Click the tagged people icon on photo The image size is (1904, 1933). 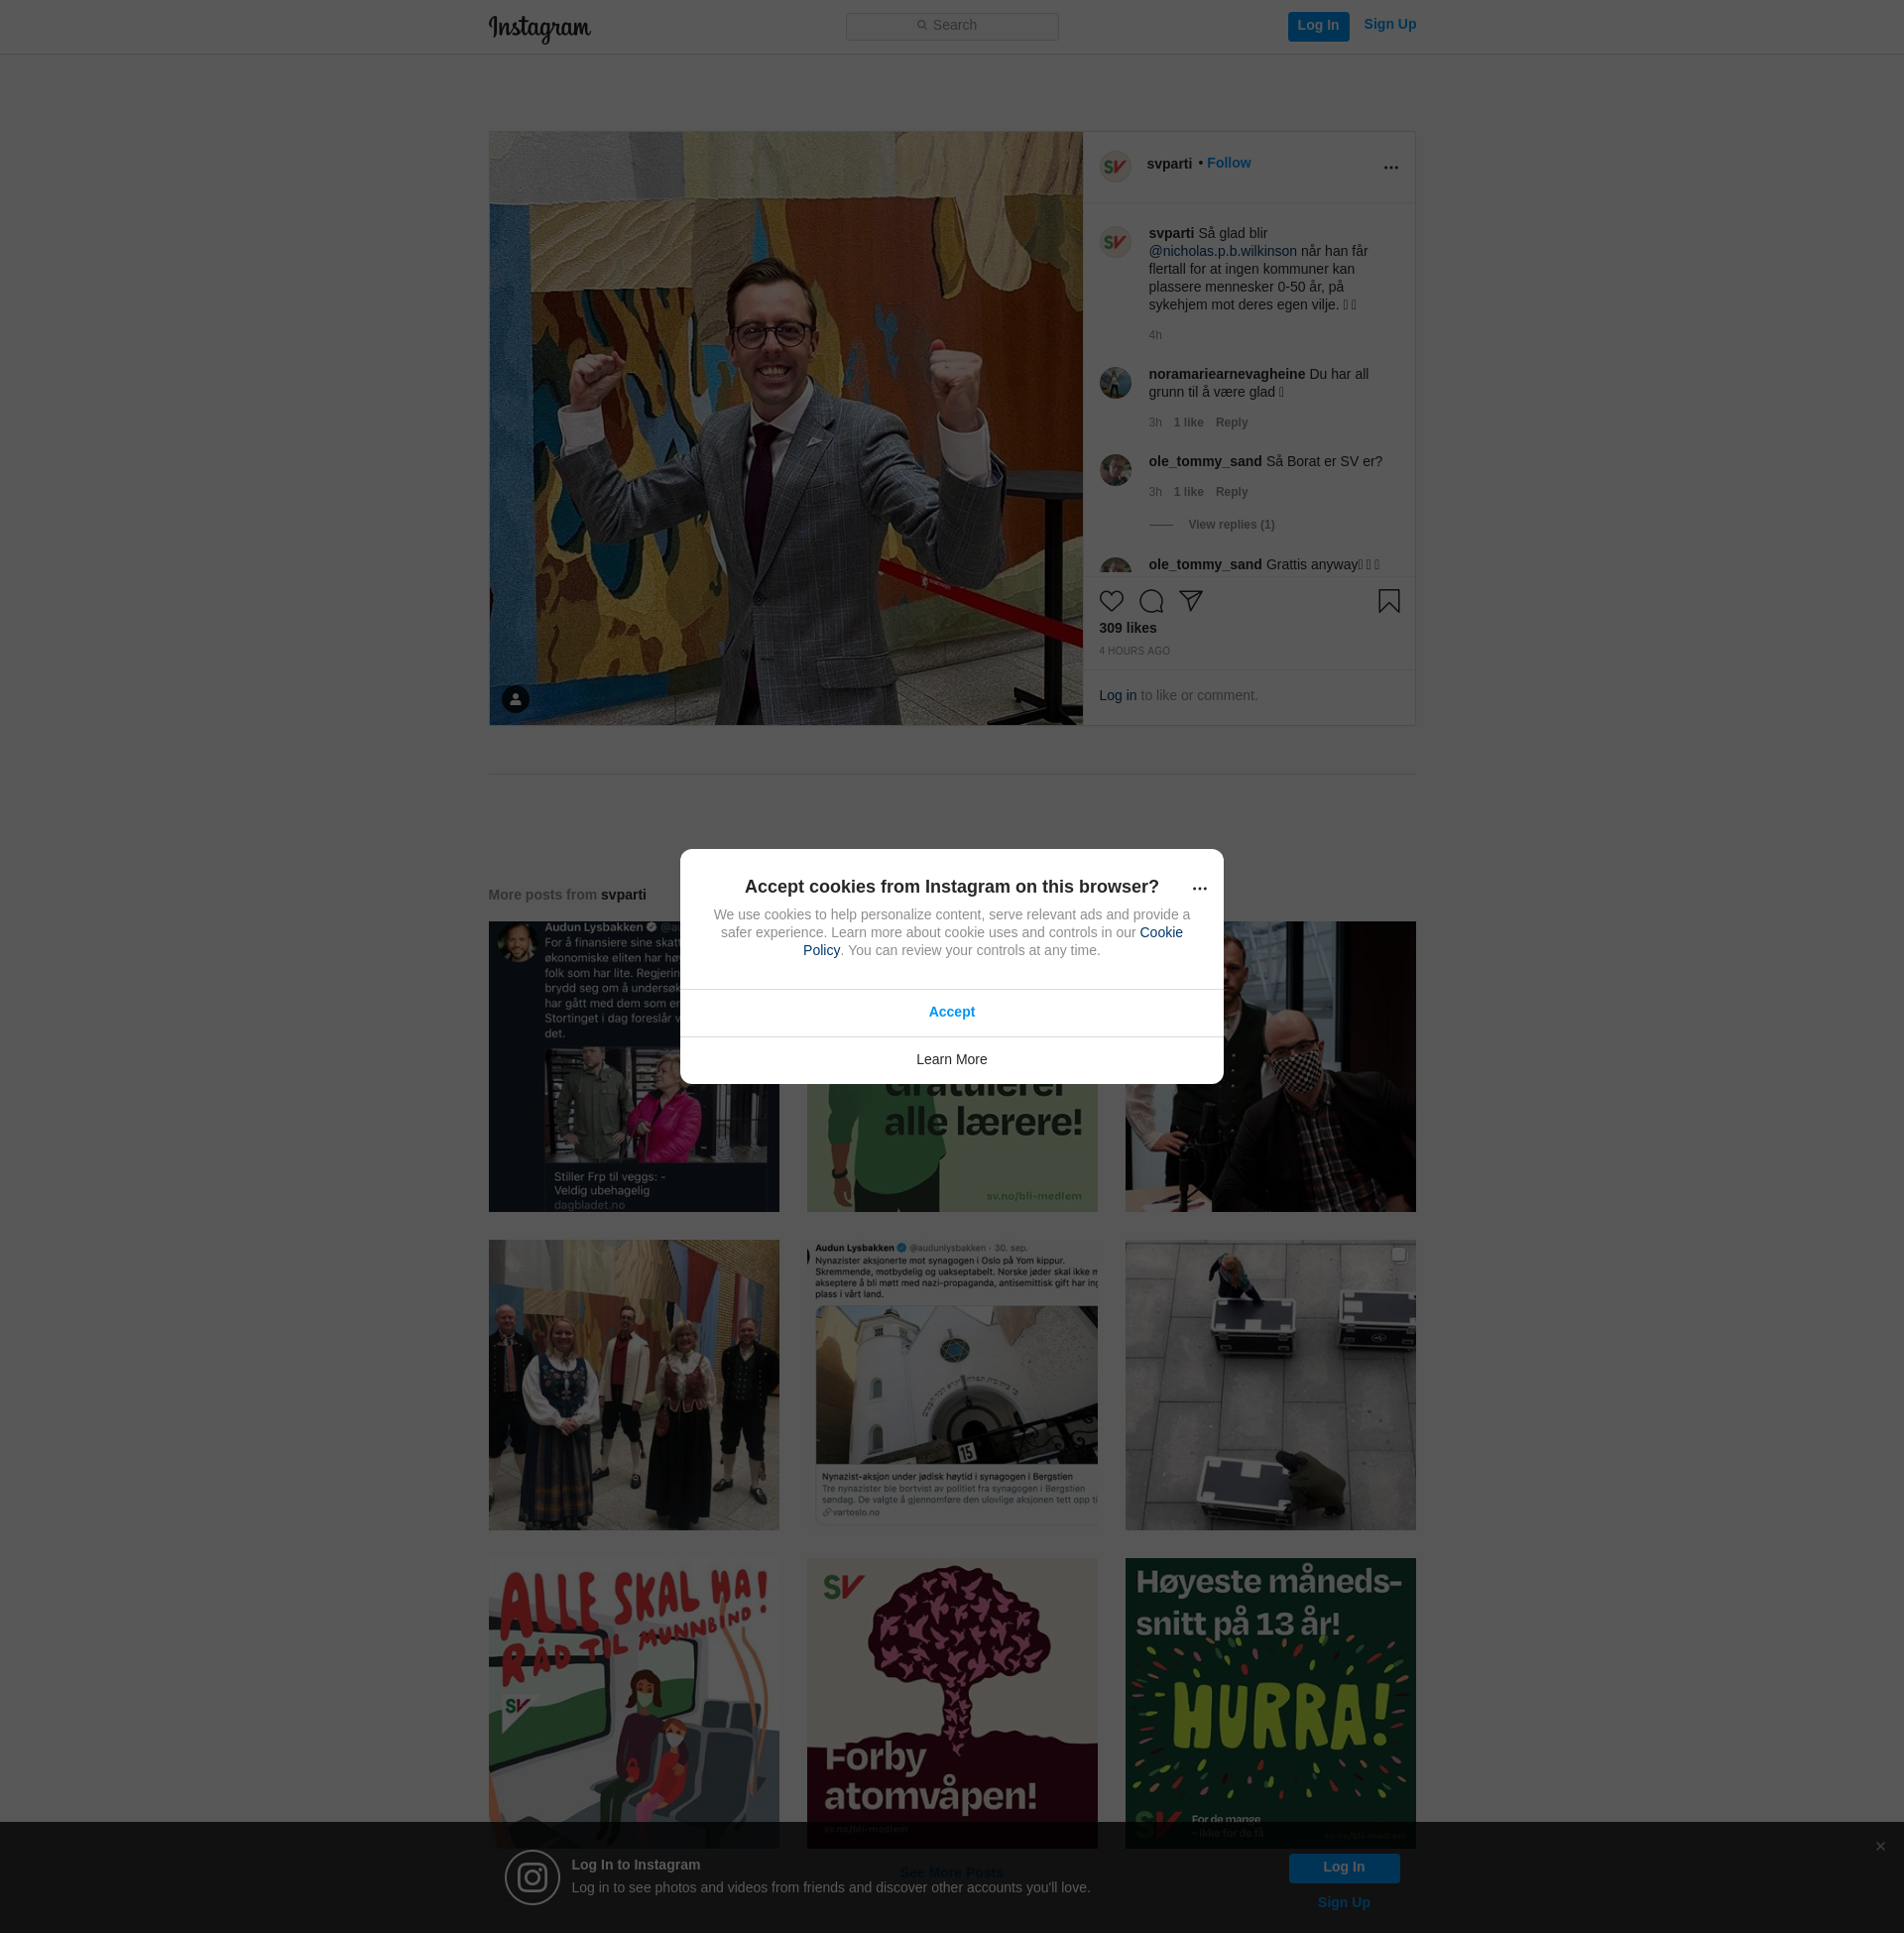pyautogui.click(x=515, y=699)
